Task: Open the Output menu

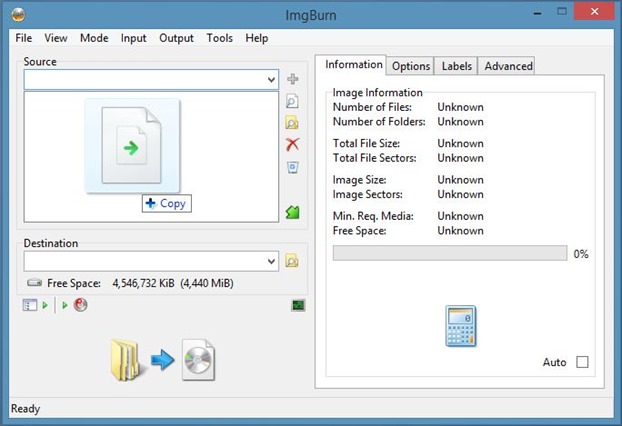Action: pyautogui.click(x=177, y=38)
